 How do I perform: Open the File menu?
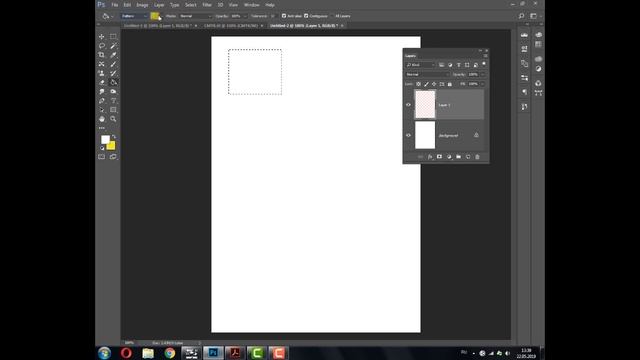click(x=115, y=5)
